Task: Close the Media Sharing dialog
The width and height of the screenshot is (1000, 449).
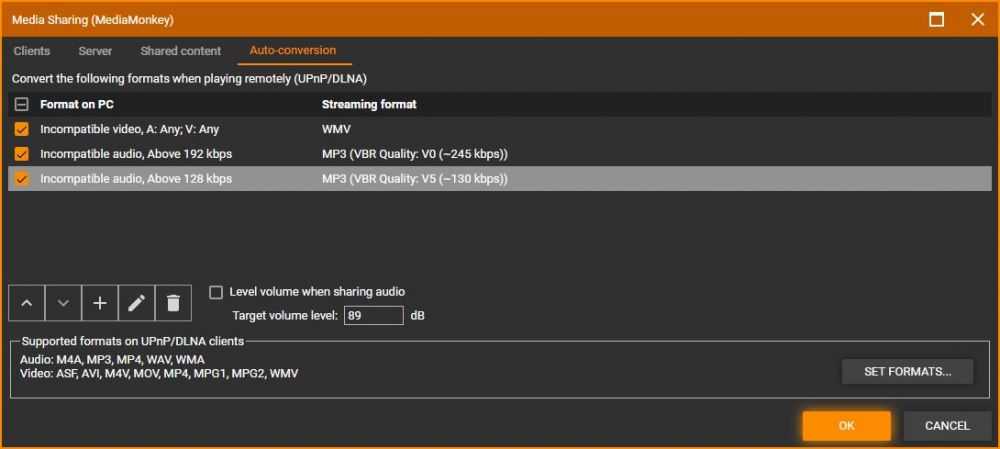Action: pos(977,19)
